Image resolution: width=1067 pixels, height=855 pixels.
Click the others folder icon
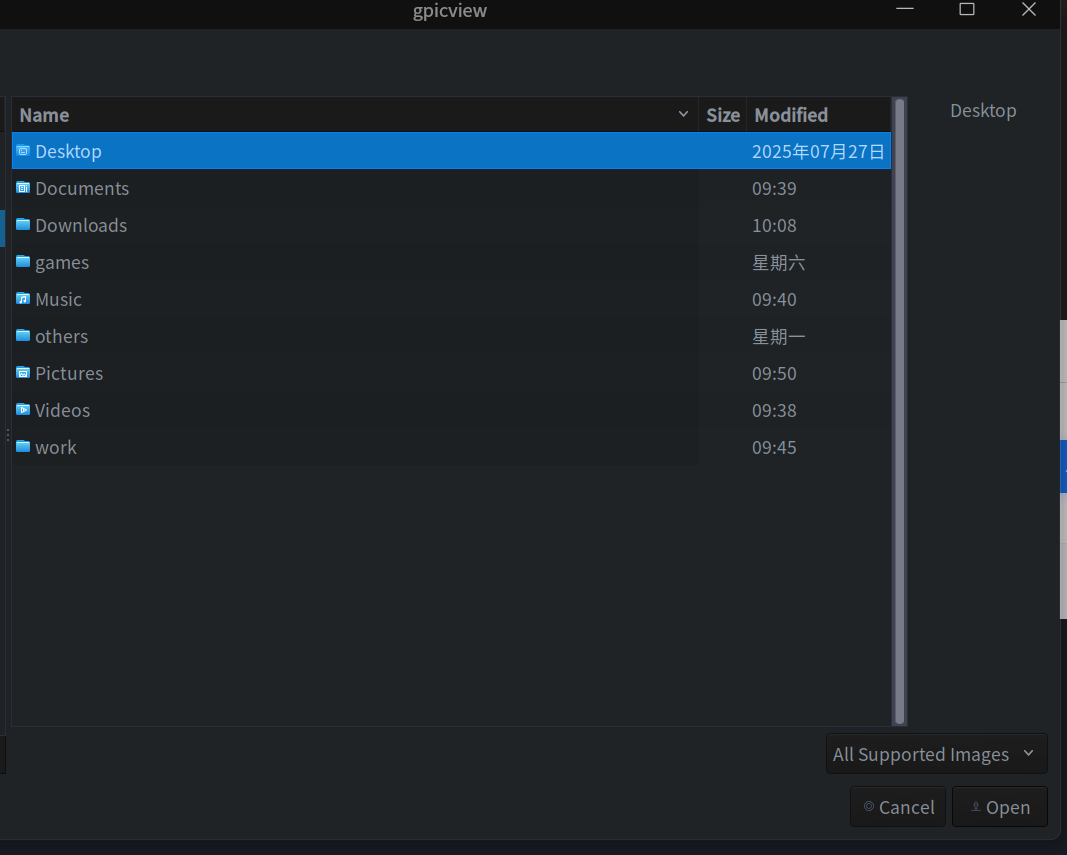click(23, 335)
